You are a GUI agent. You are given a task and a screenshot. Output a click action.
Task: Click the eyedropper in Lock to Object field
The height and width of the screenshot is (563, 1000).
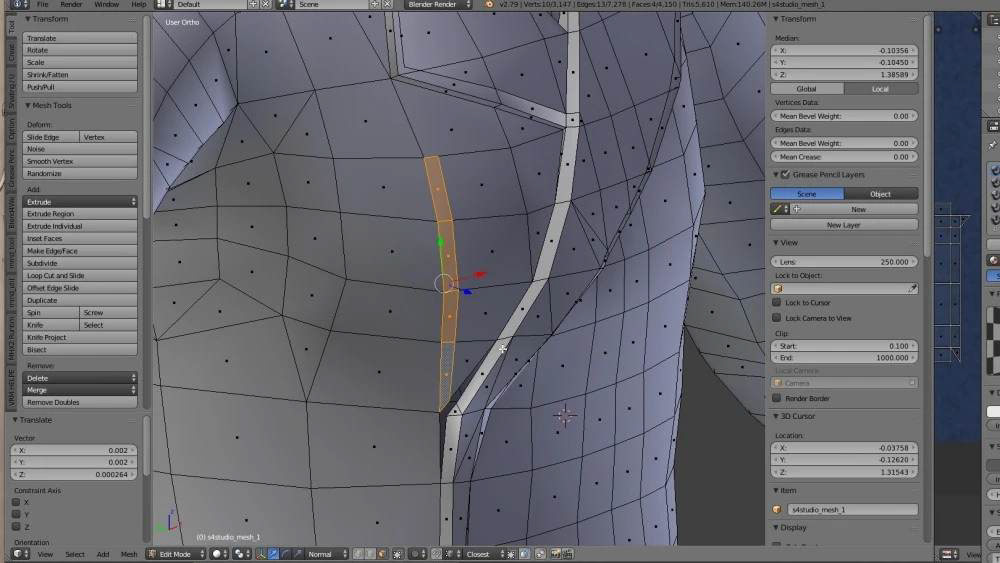(913, 288)
